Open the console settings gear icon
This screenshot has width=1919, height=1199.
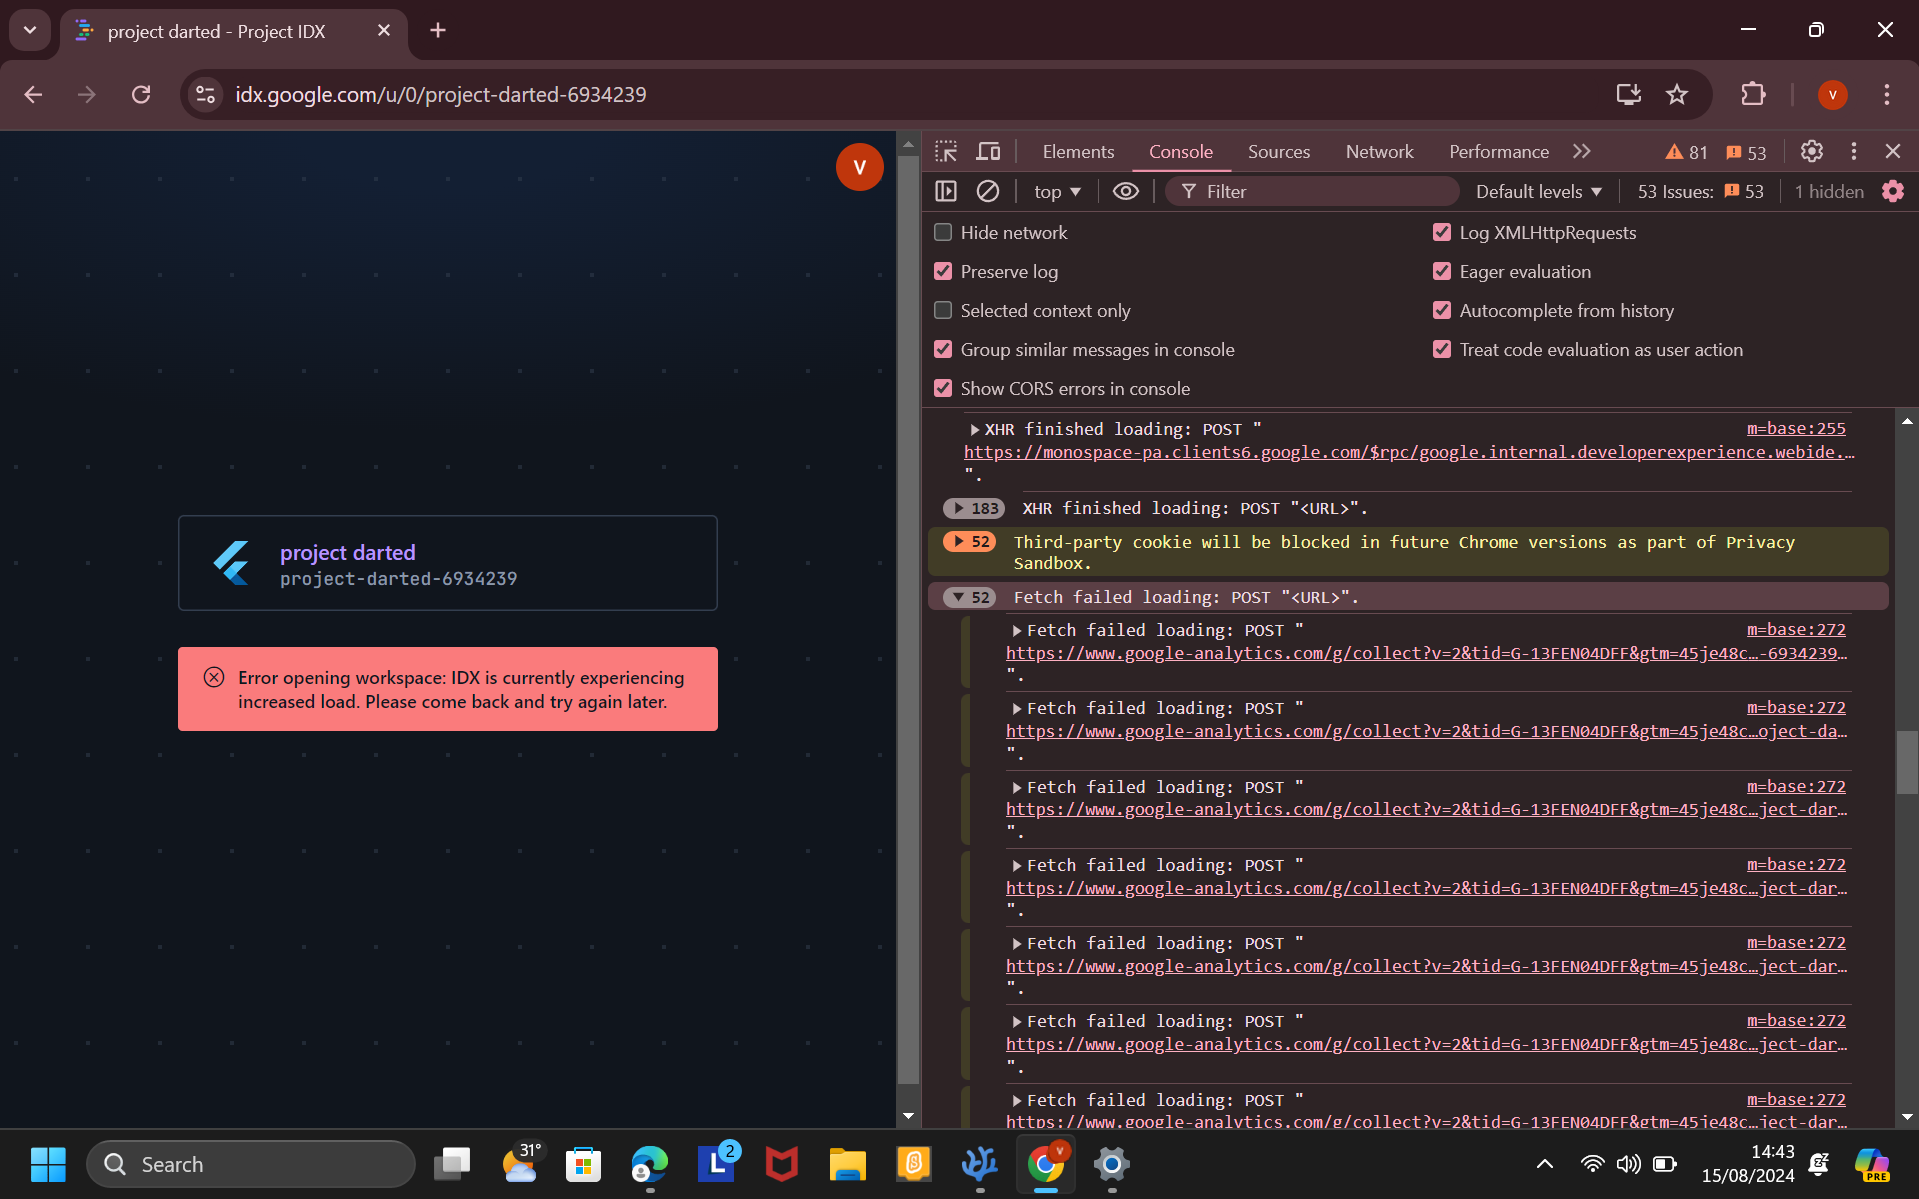[1892, 191]
